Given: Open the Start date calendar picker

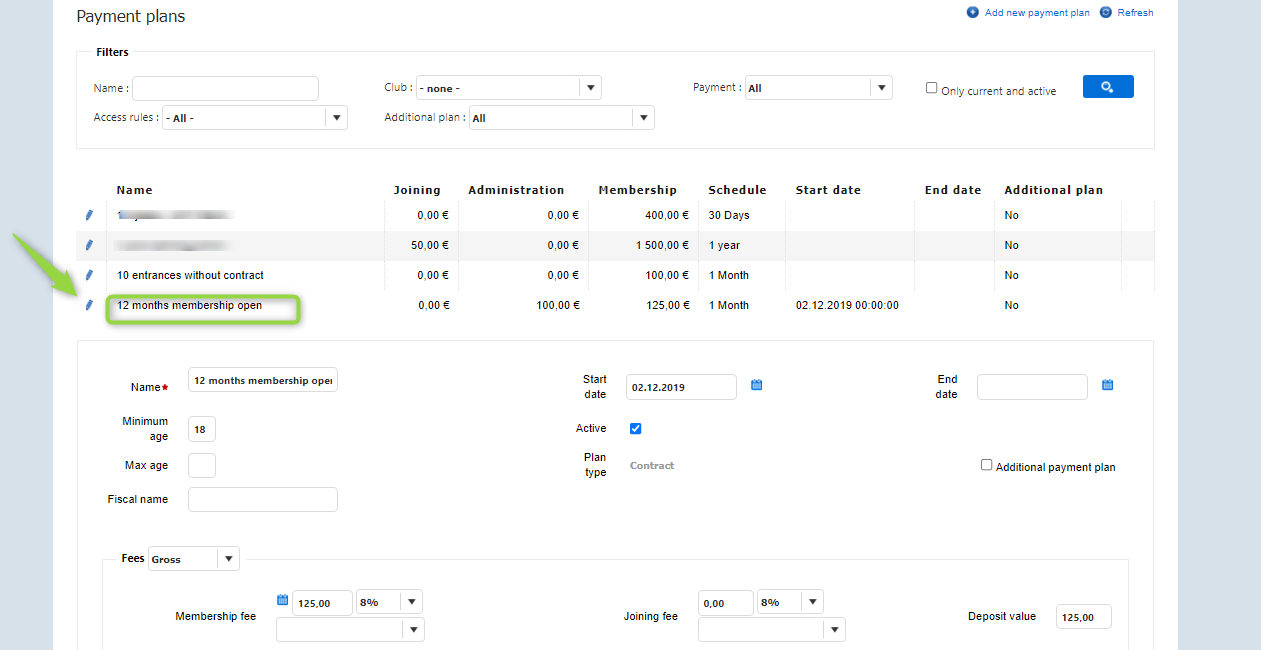Looking at the screenshot, I should click(x=757, y=385).
